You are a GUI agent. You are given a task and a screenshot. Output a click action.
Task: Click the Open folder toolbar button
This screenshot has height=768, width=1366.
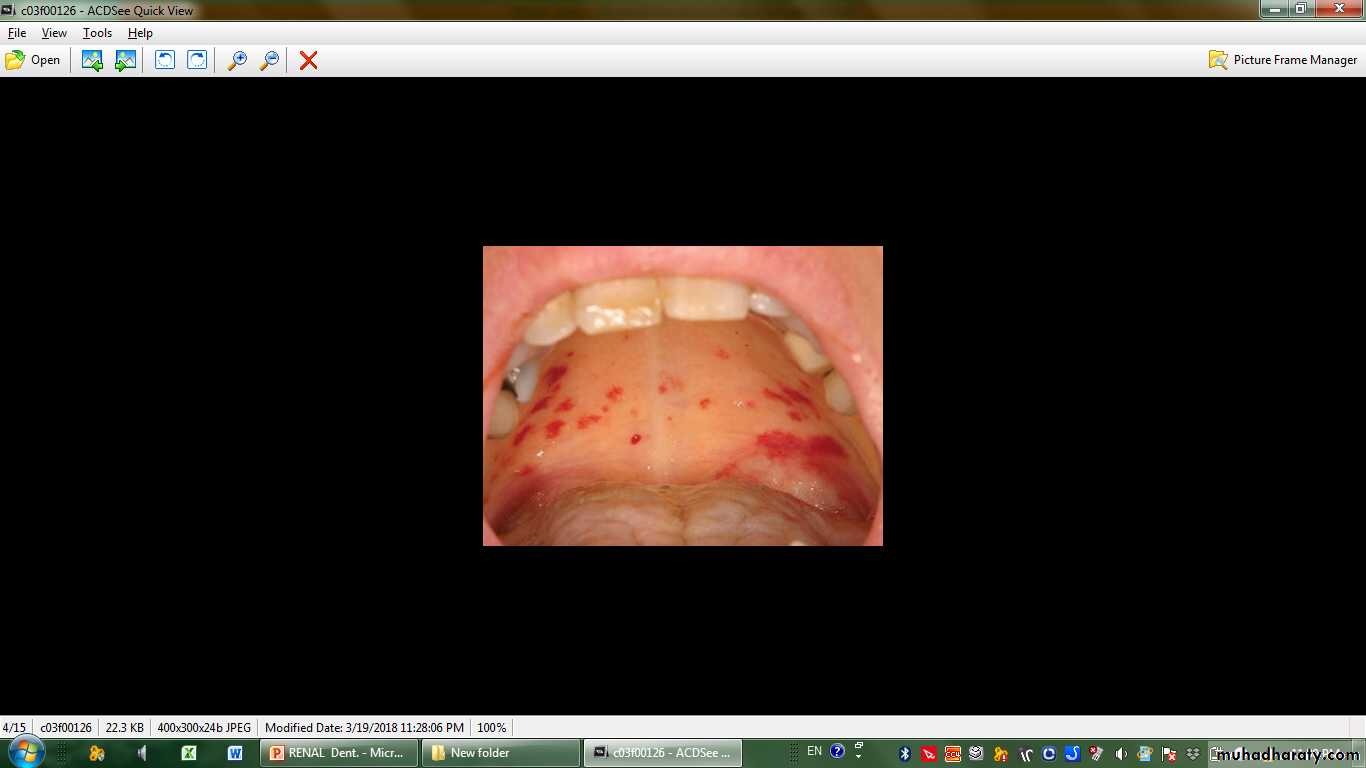(x=33, y=60)
